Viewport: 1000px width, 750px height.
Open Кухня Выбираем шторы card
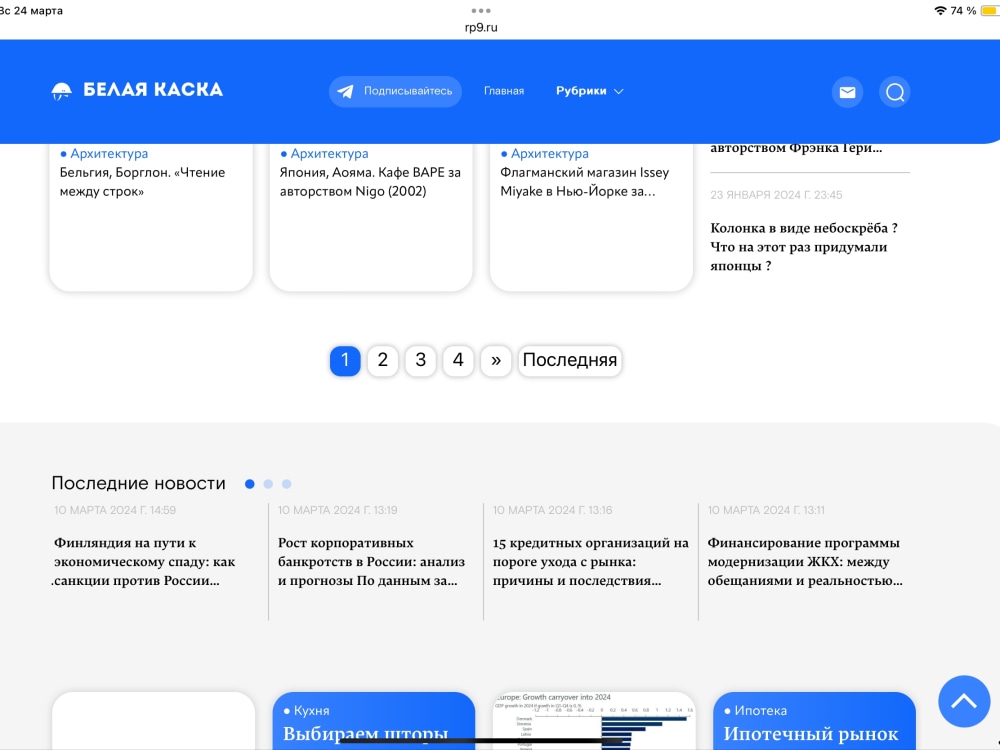[374, 721]
